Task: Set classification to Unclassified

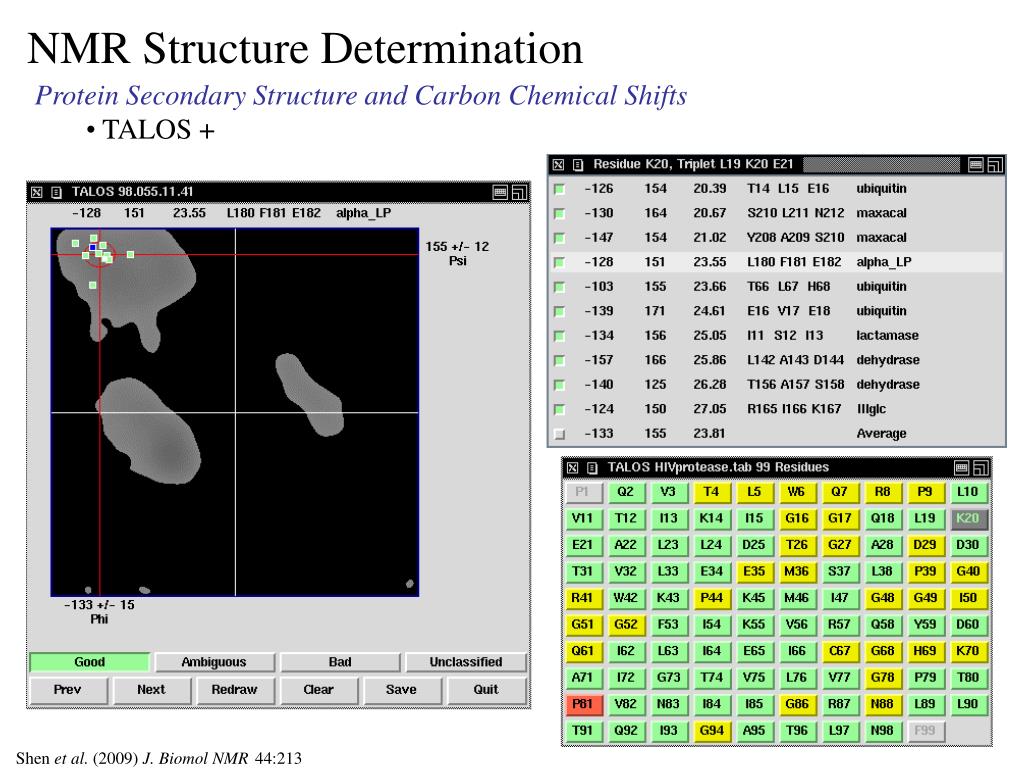Action: pos(466,662)
